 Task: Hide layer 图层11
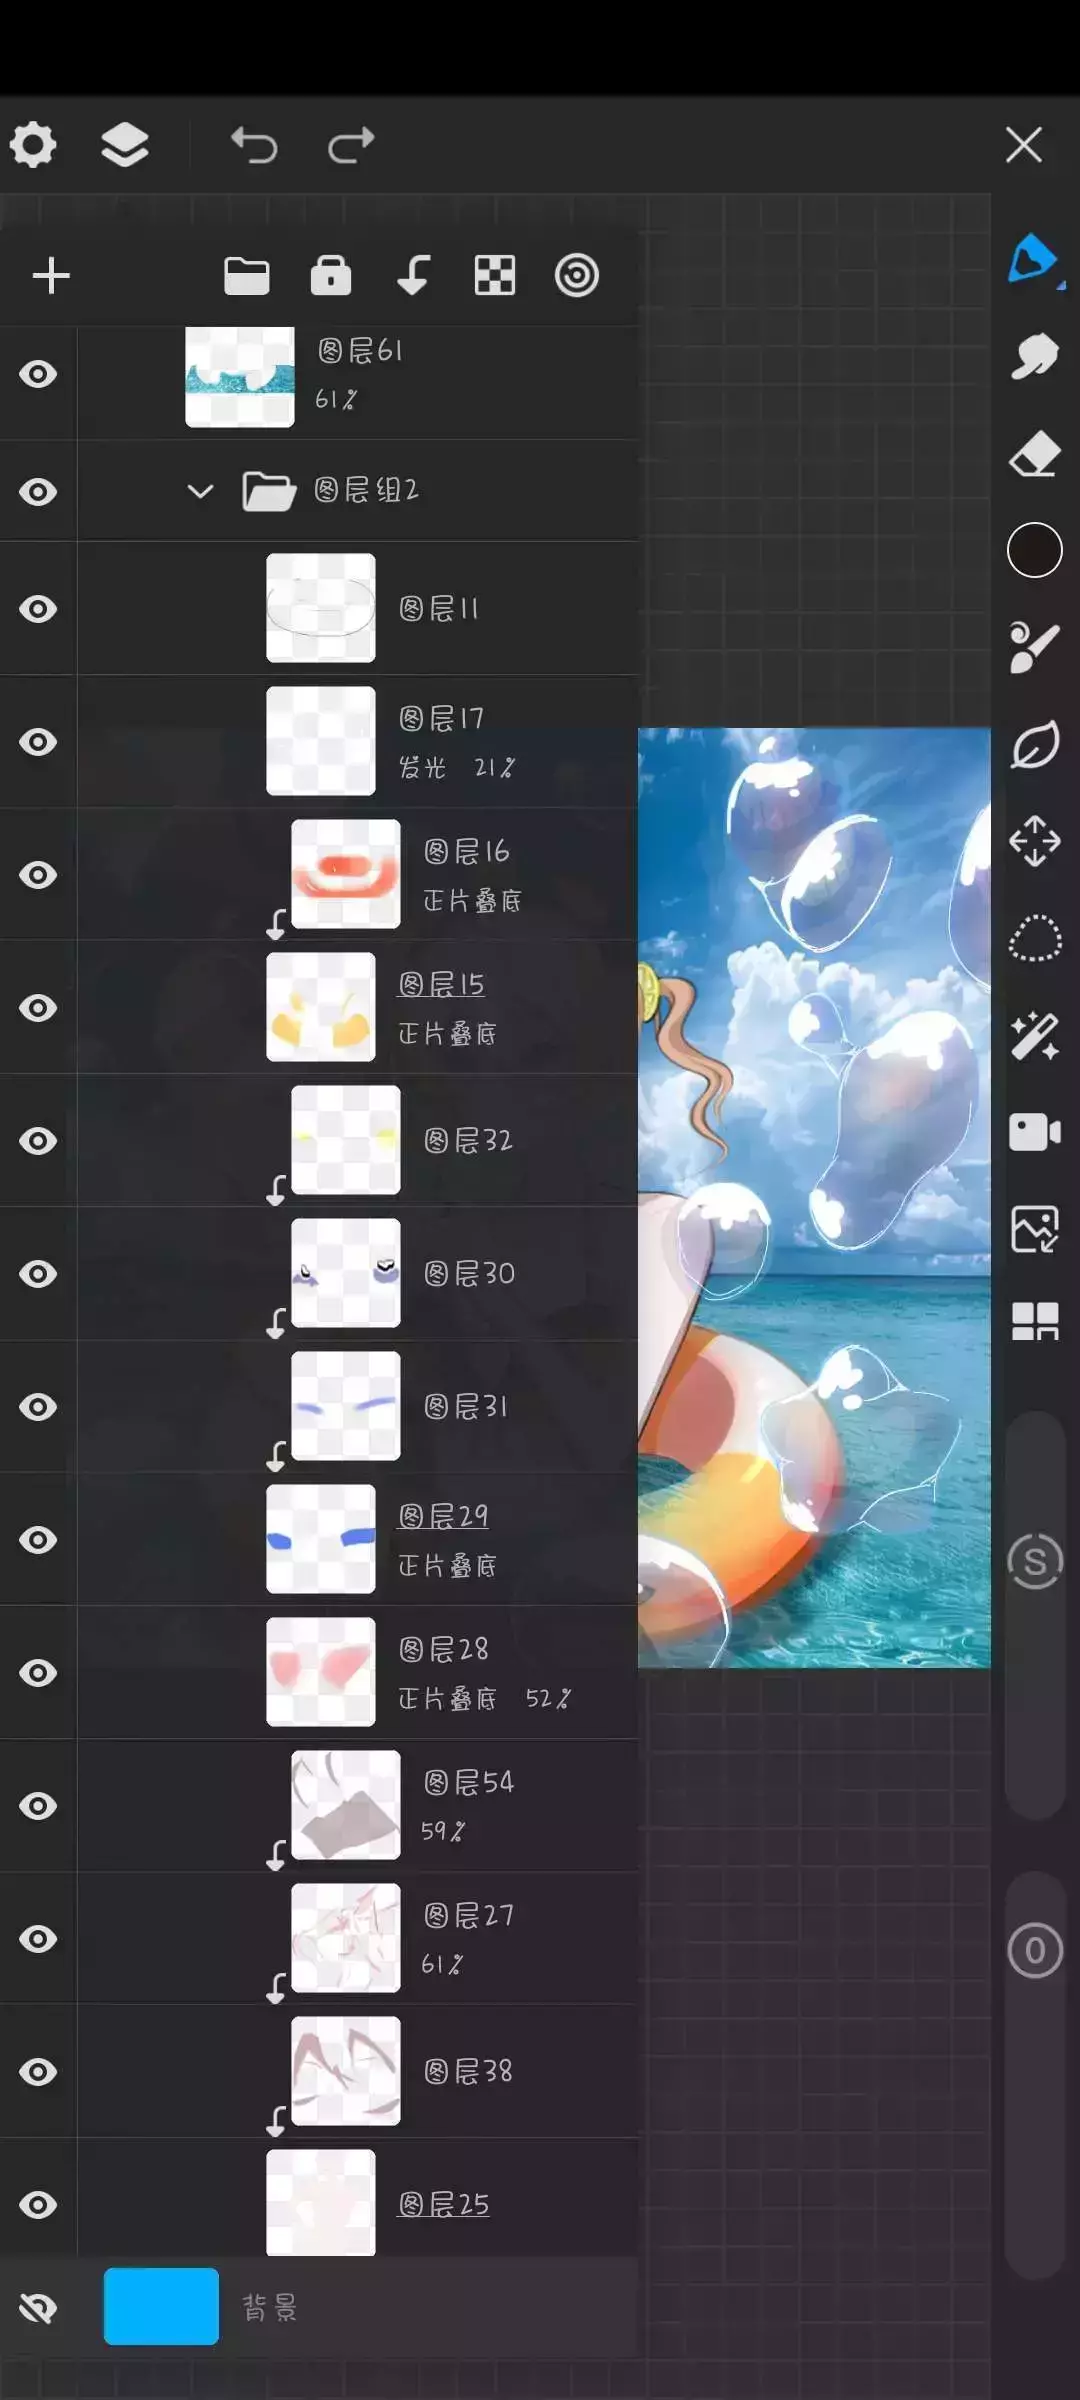(x=38, y=609)
